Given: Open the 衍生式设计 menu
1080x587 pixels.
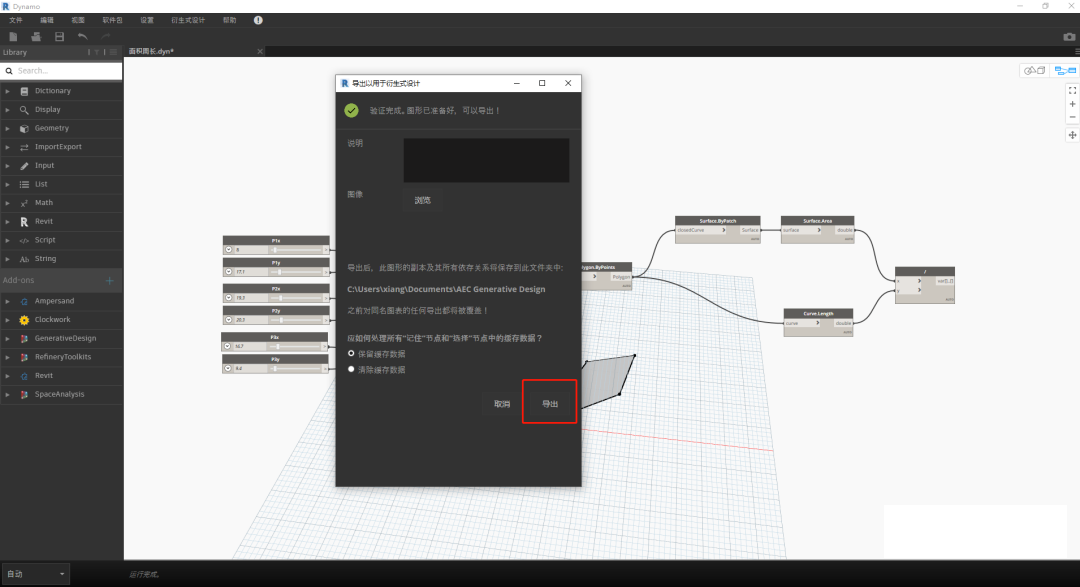Looking at the screenshot, I should 188,20.
